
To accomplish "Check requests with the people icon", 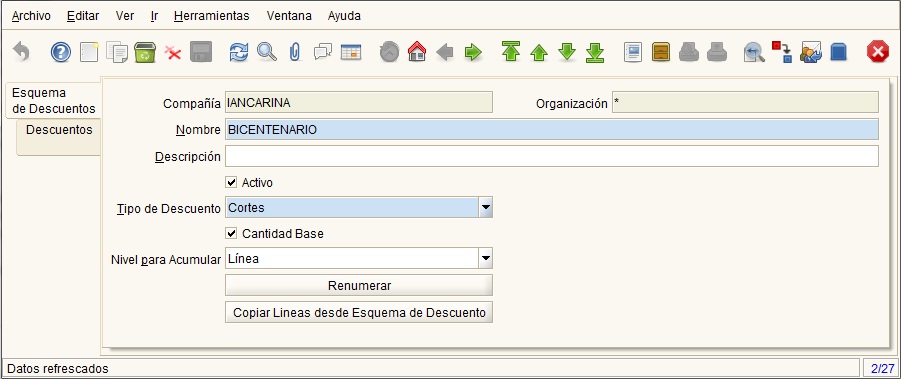I will (810, 52).
